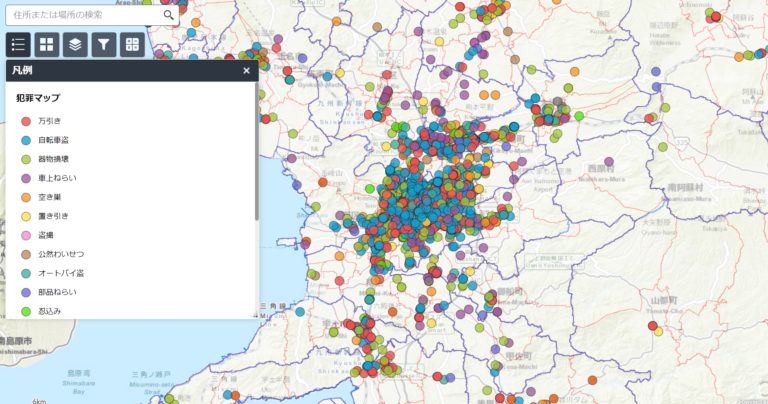768x404 pixels.
Task: Select the オートバイ盗 legend entry
Action: 60,273
